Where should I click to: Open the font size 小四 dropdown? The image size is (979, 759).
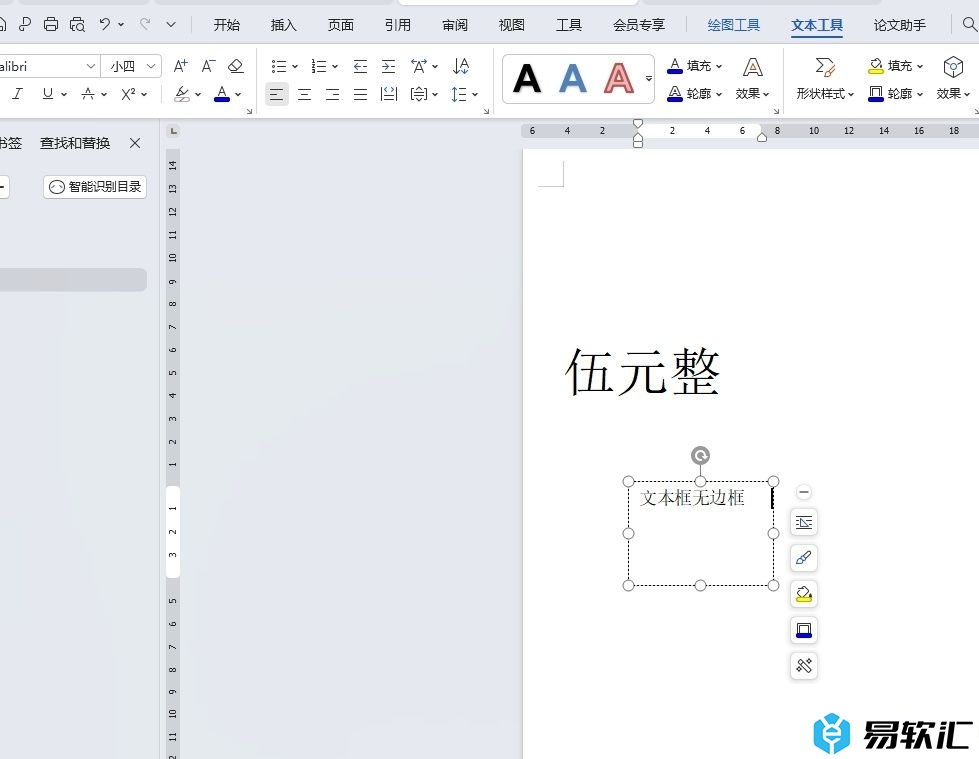(150, 66)
